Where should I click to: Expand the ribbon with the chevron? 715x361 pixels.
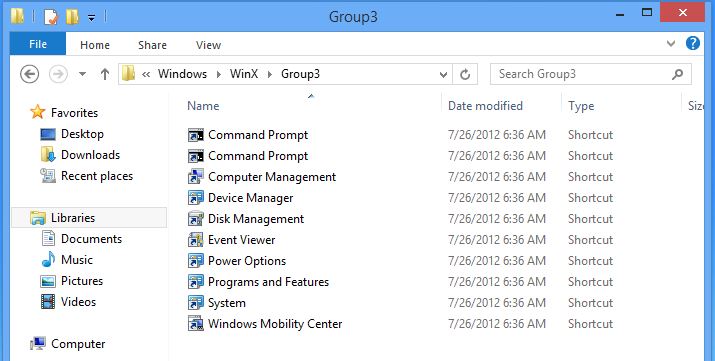671,44
